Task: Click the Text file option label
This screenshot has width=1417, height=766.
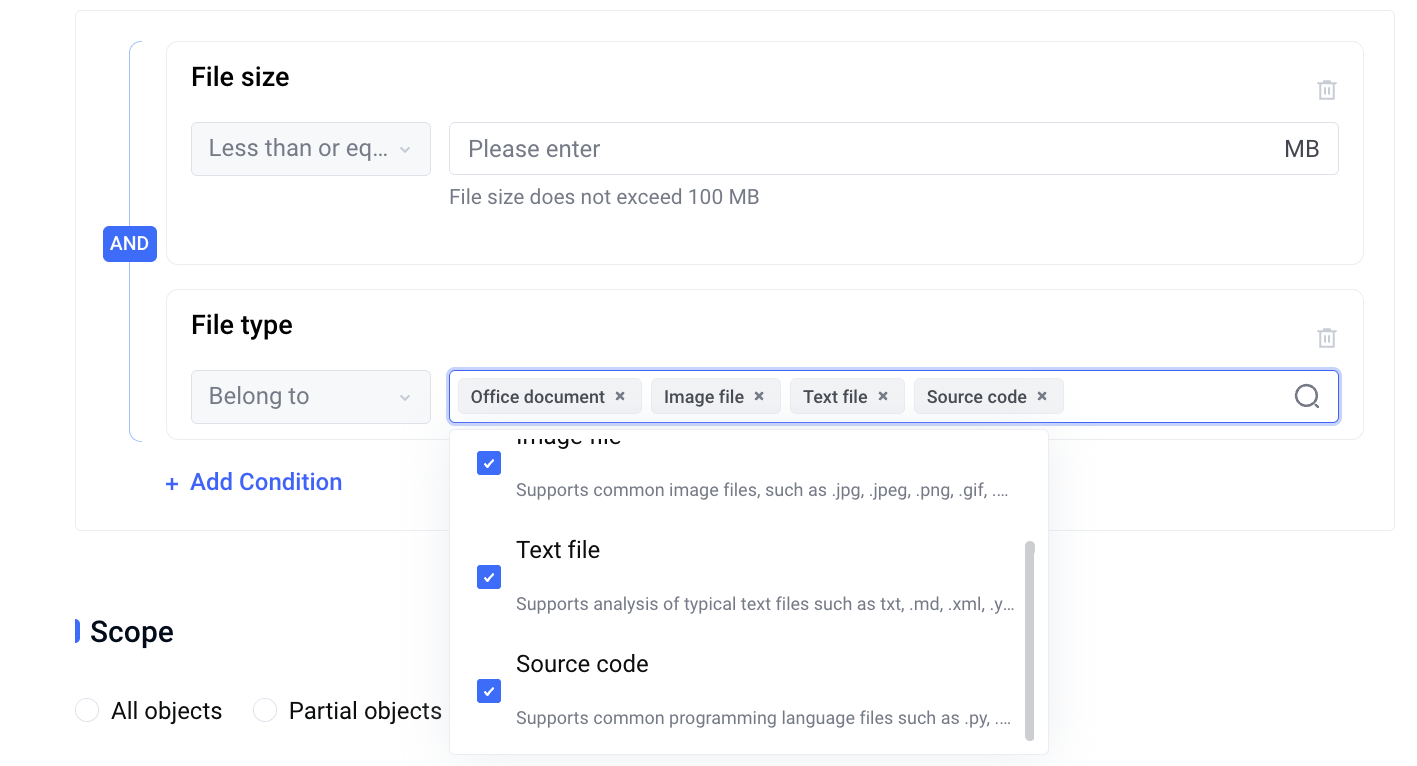Action: tap(558, 550)
